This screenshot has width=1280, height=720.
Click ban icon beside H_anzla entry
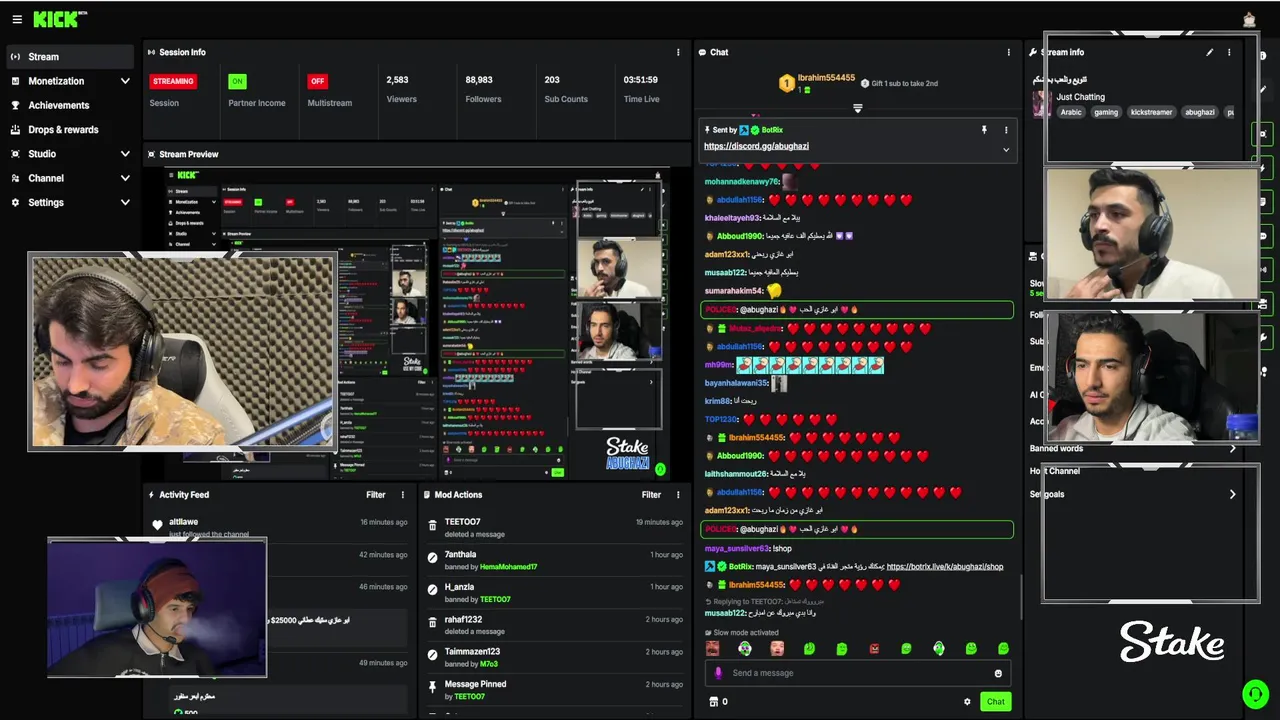coord(432,591)
